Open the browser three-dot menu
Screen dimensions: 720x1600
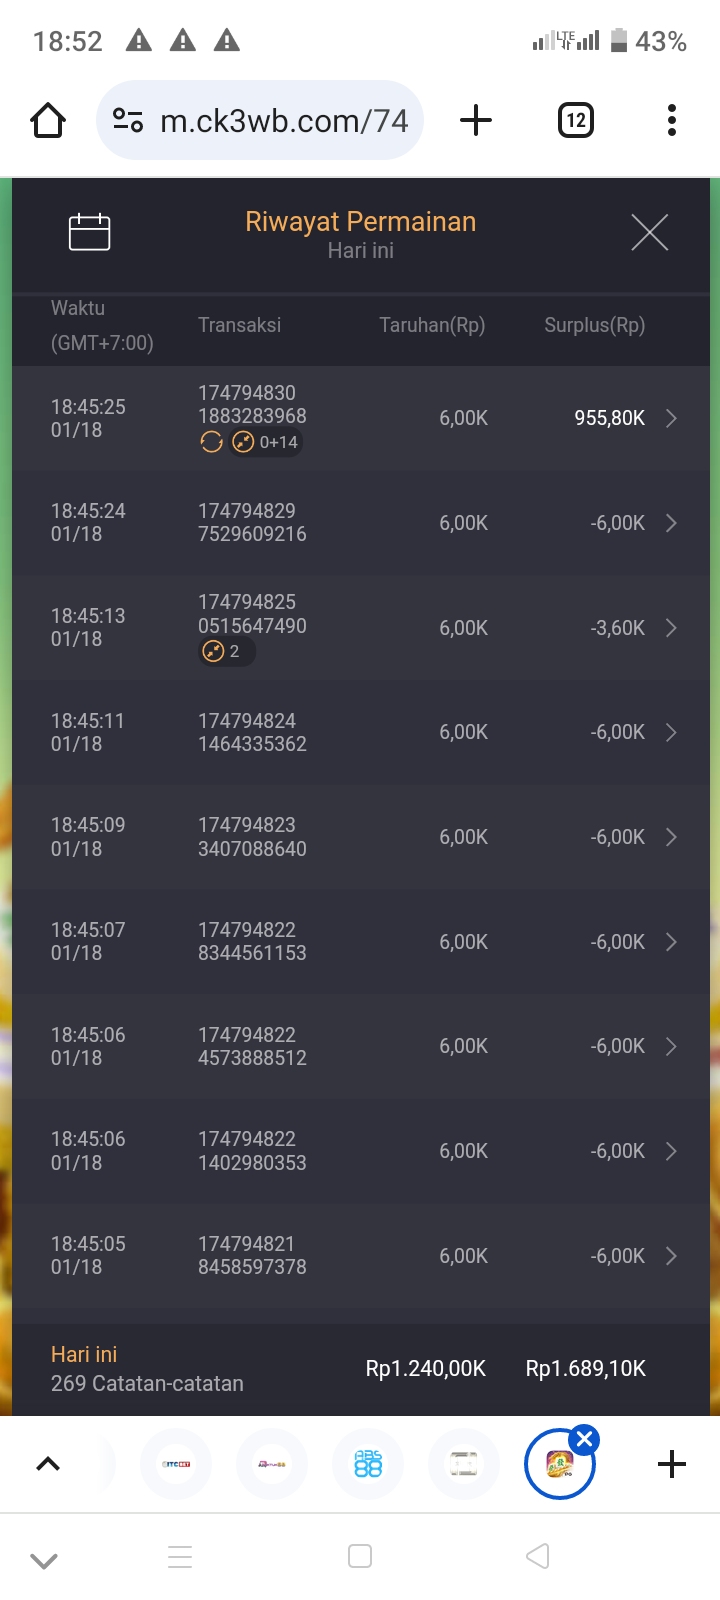tap(671, 121)
